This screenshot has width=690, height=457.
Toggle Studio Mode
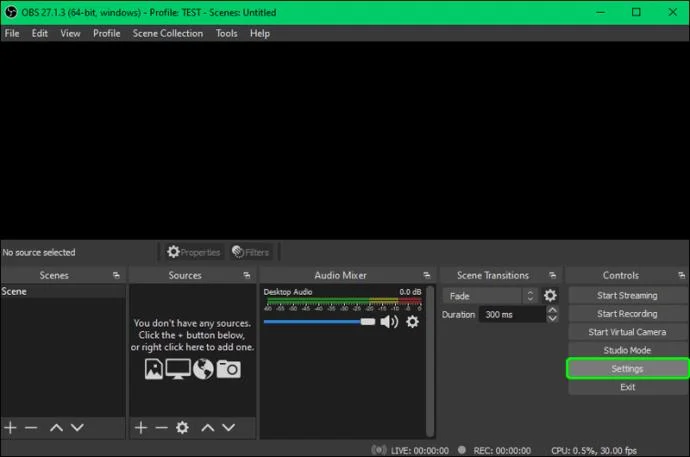627,350
